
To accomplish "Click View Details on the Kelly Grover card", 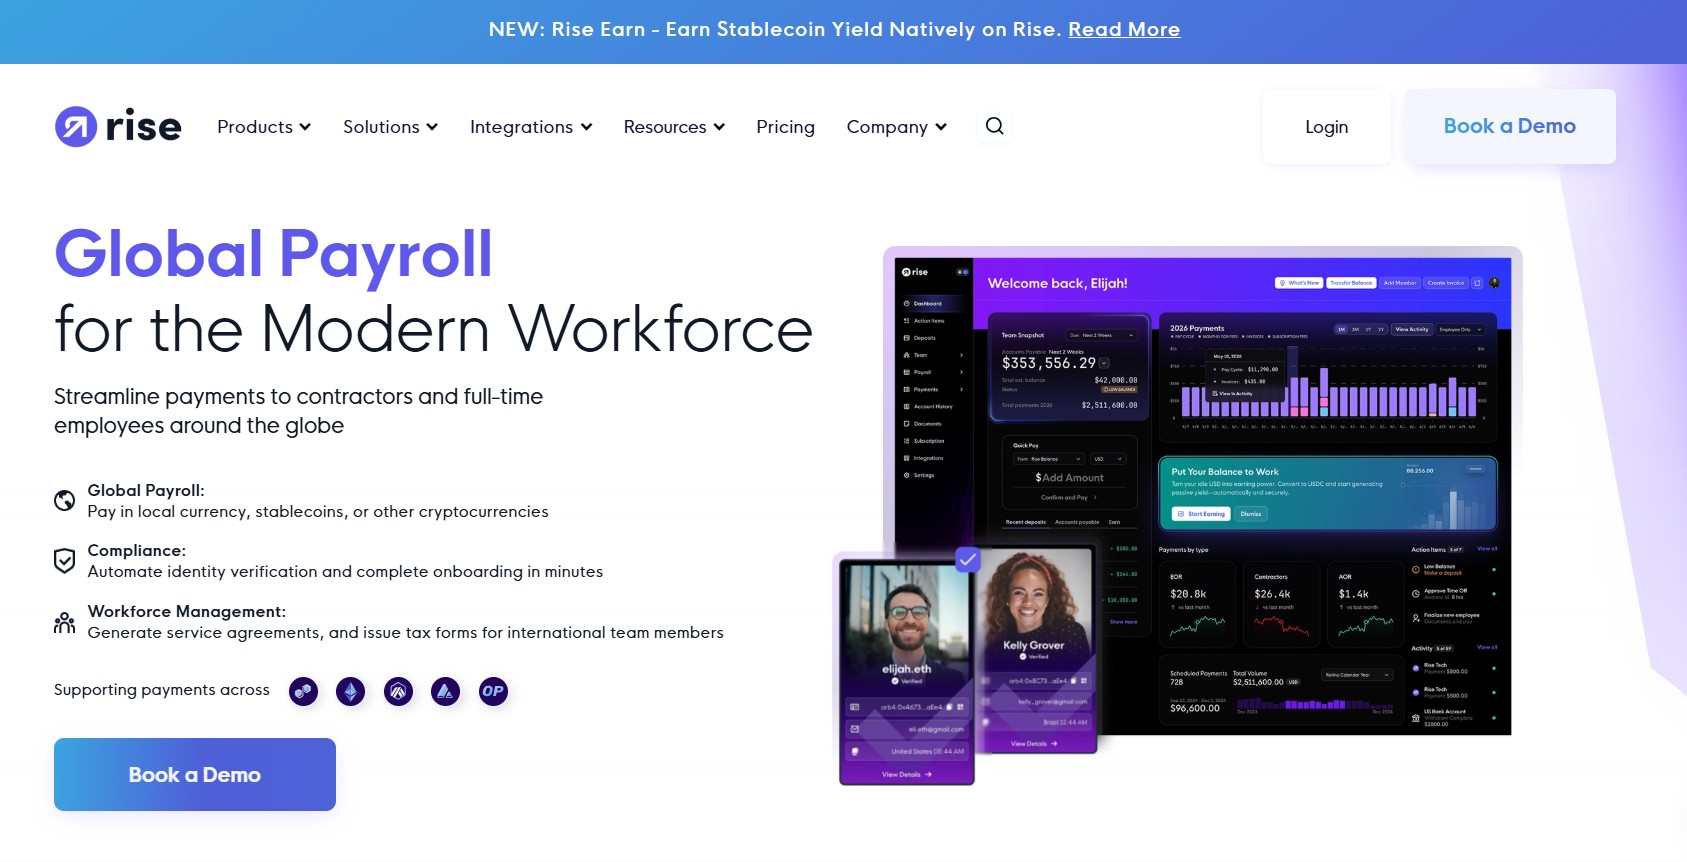I will [1033, 743].
